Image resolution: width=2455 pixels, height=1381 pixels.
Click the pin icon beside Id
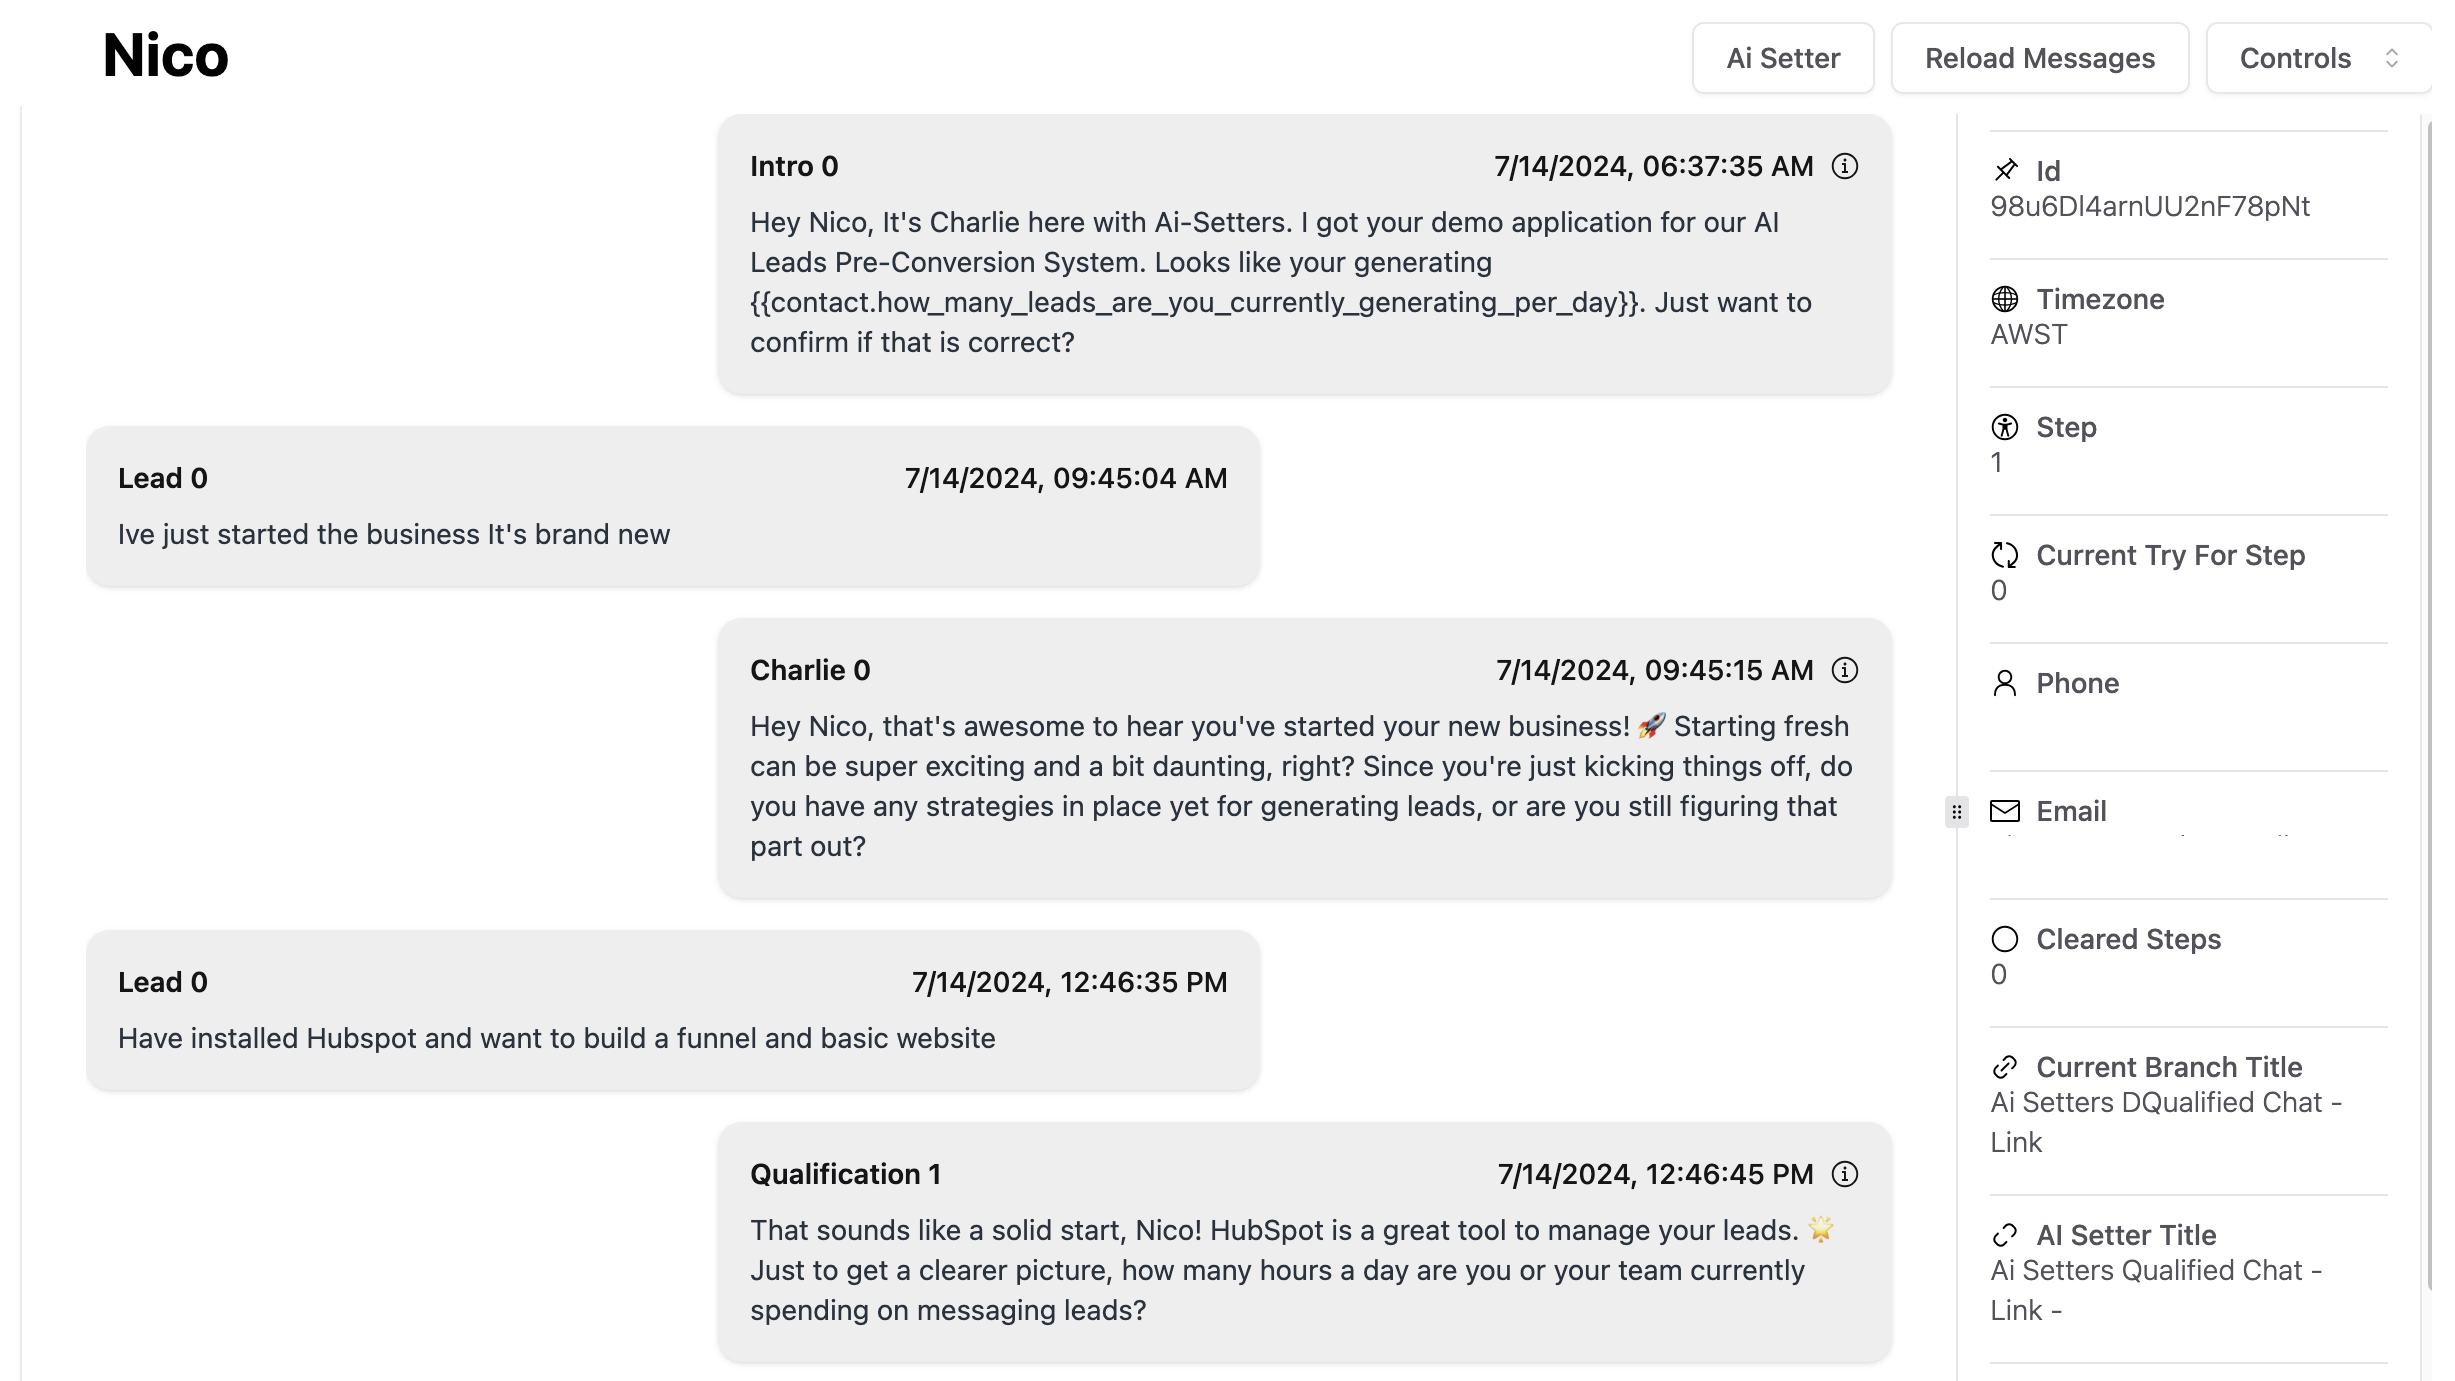(2005, 171)
